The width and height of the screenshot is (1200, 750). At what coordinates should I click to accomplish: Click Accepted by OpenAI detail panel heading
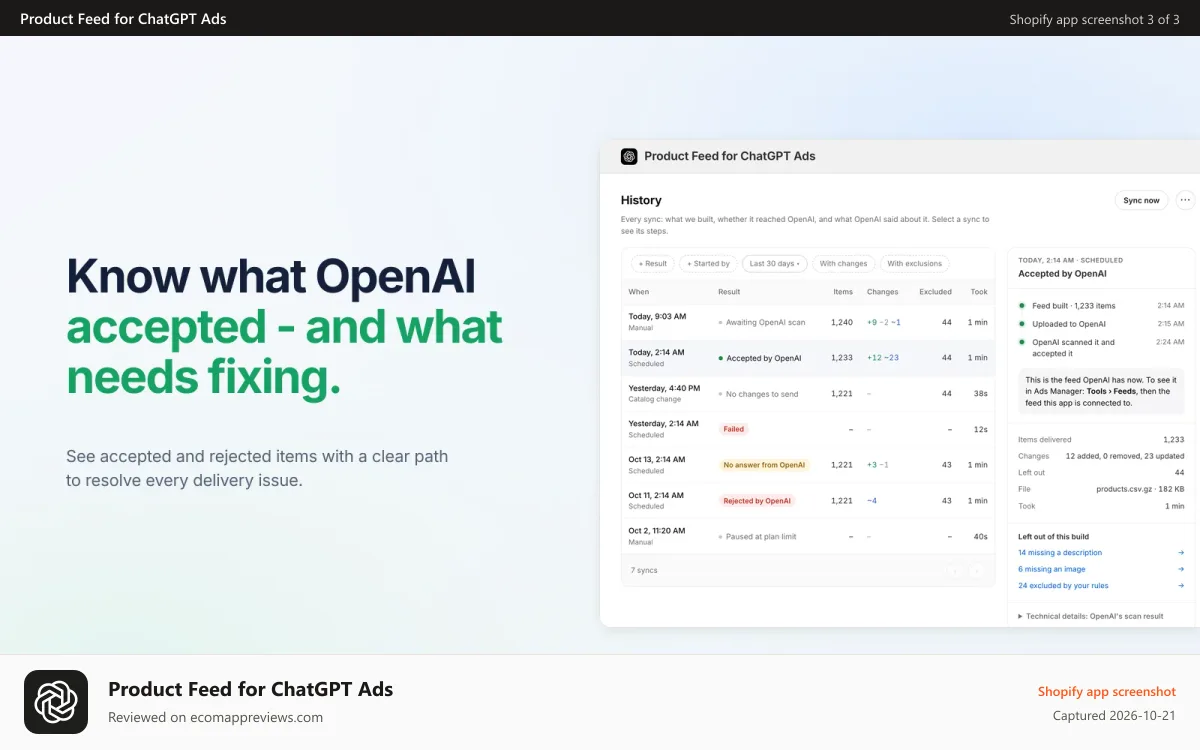[x=1062, y=273]
